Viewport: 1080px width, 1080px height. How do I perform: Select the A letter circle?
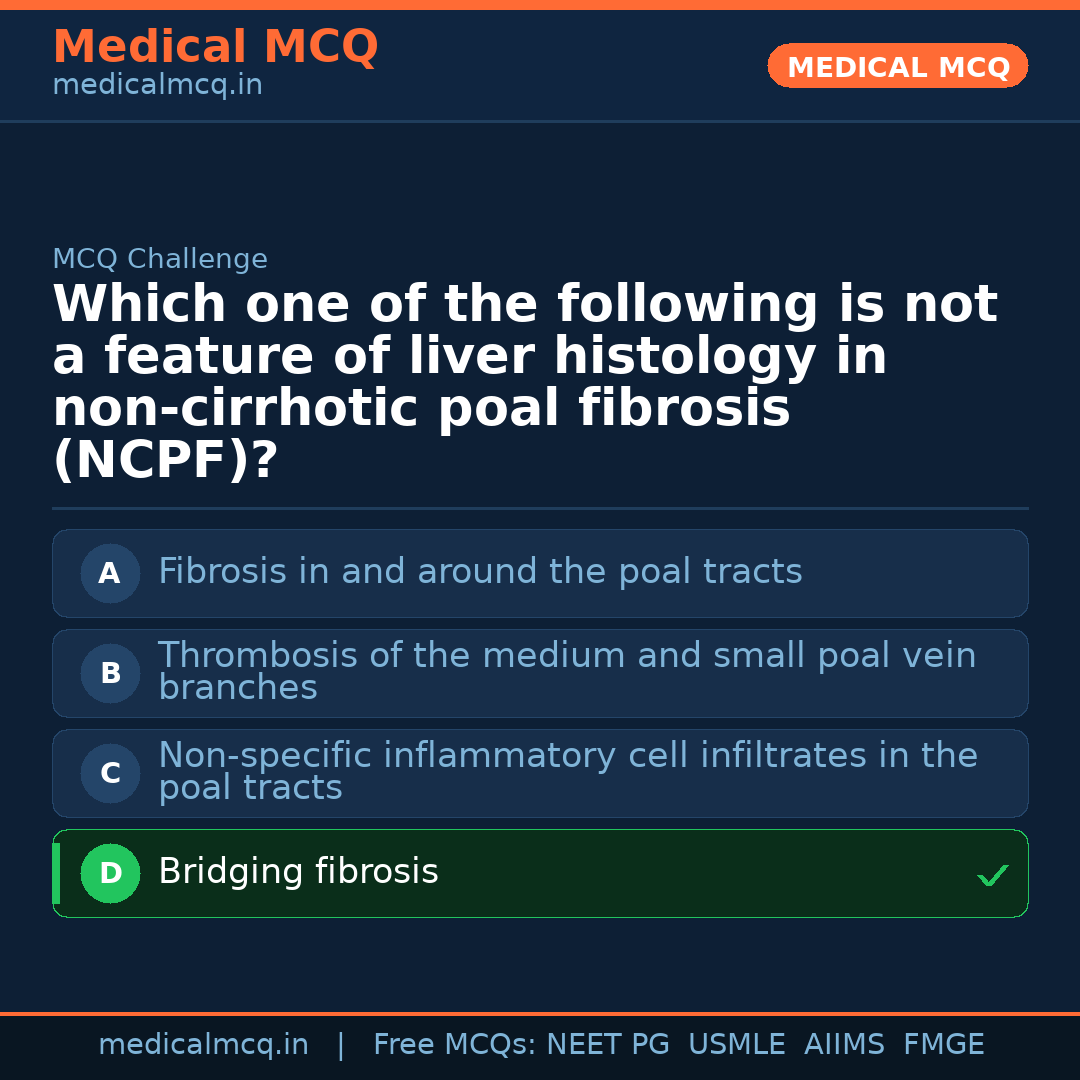point(110,573)
